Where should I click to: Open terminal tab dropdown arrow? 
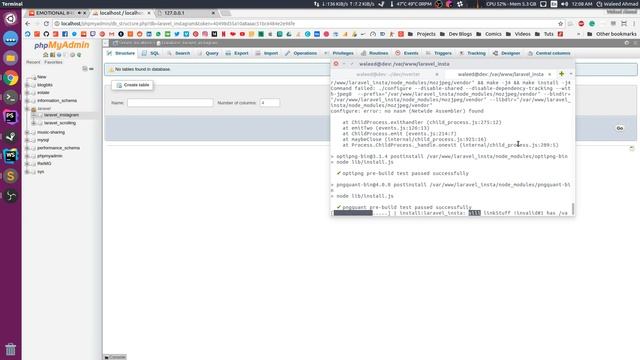tap(571, 74)
